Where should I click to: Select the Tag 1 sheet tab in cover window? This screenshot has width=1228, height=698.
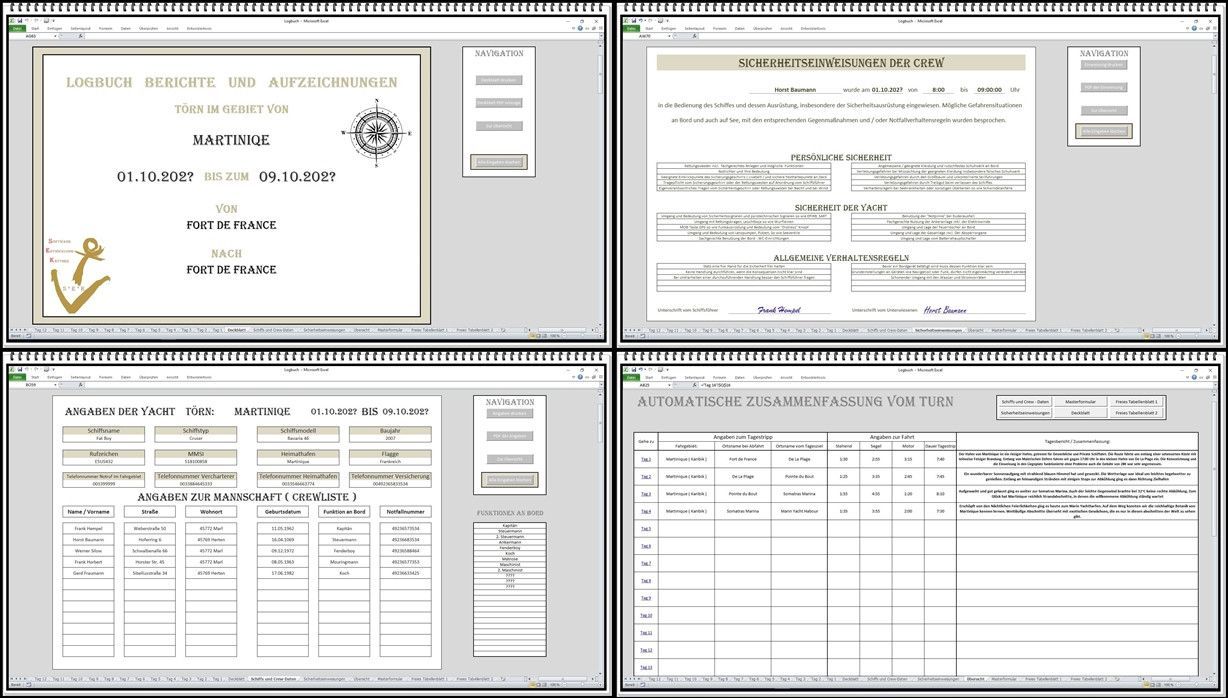(x=217, y=329)
